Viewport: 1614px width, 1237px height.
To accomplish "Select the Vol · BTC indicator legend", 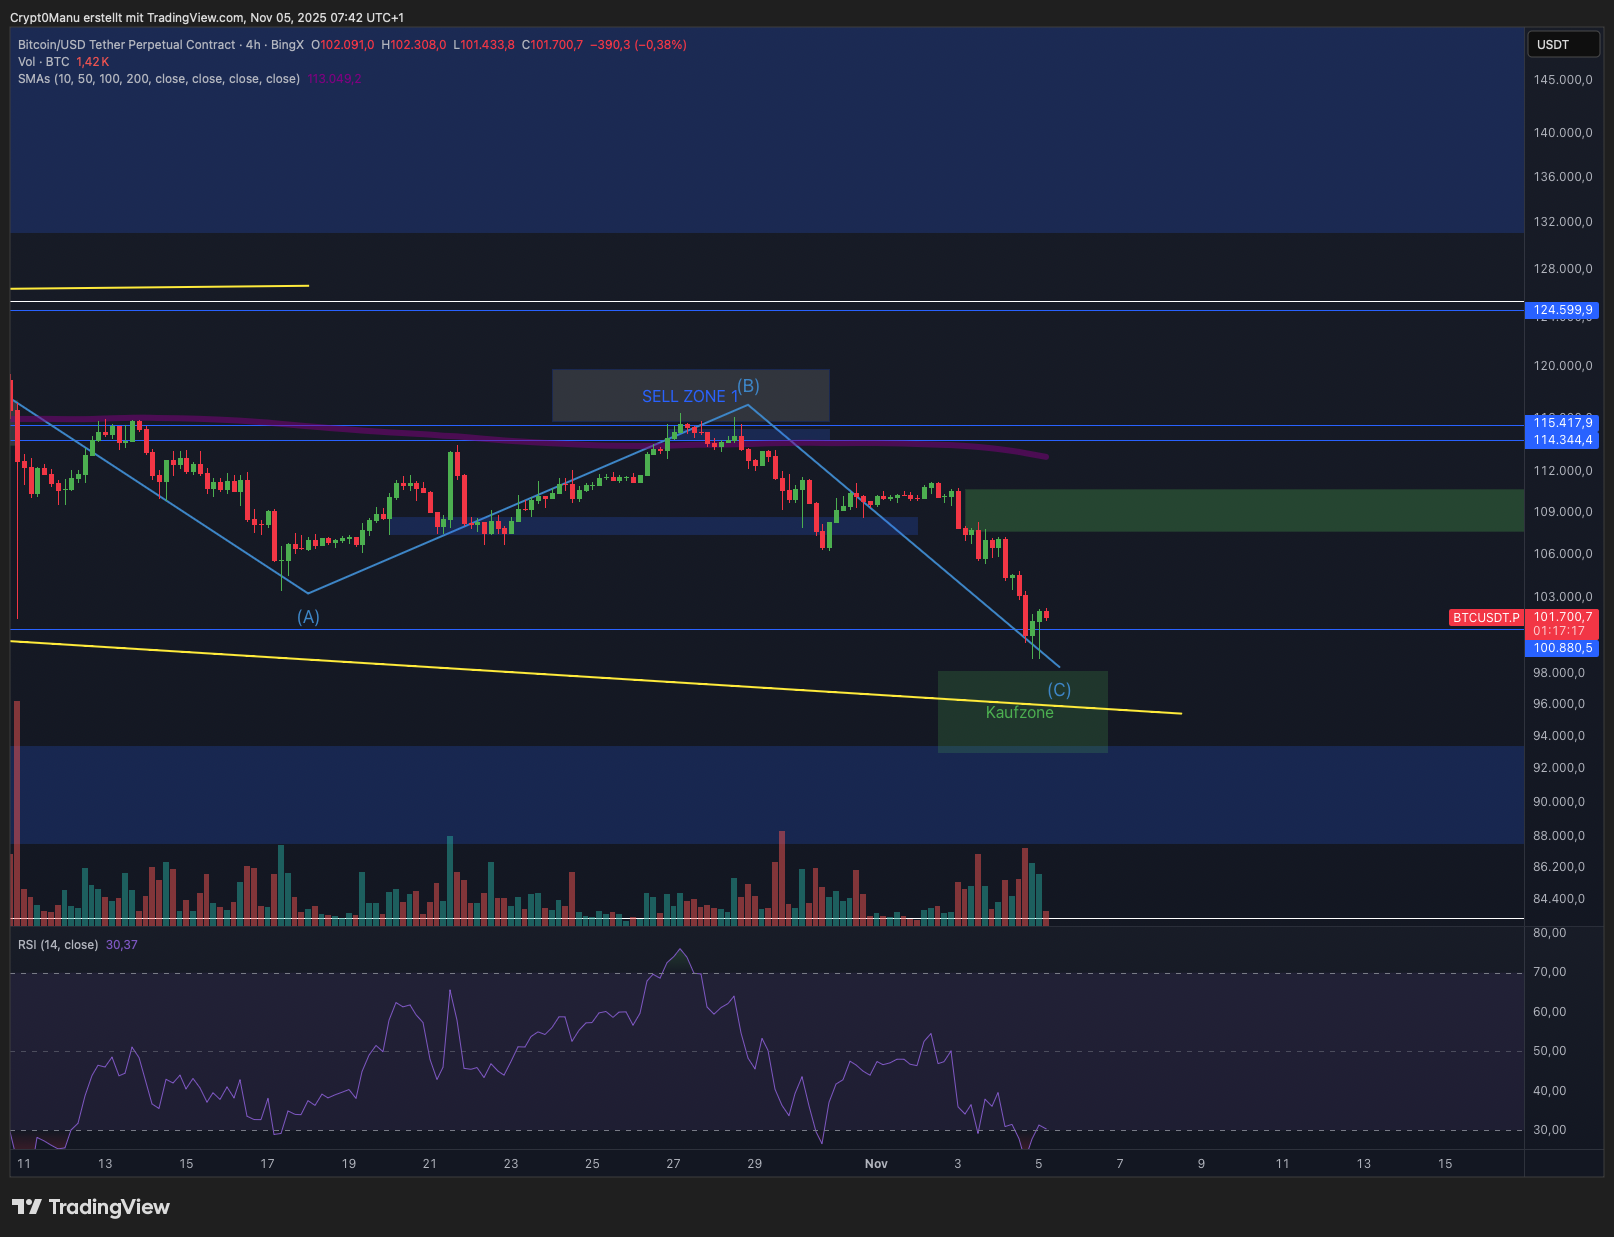I will [x=43, y=62].
